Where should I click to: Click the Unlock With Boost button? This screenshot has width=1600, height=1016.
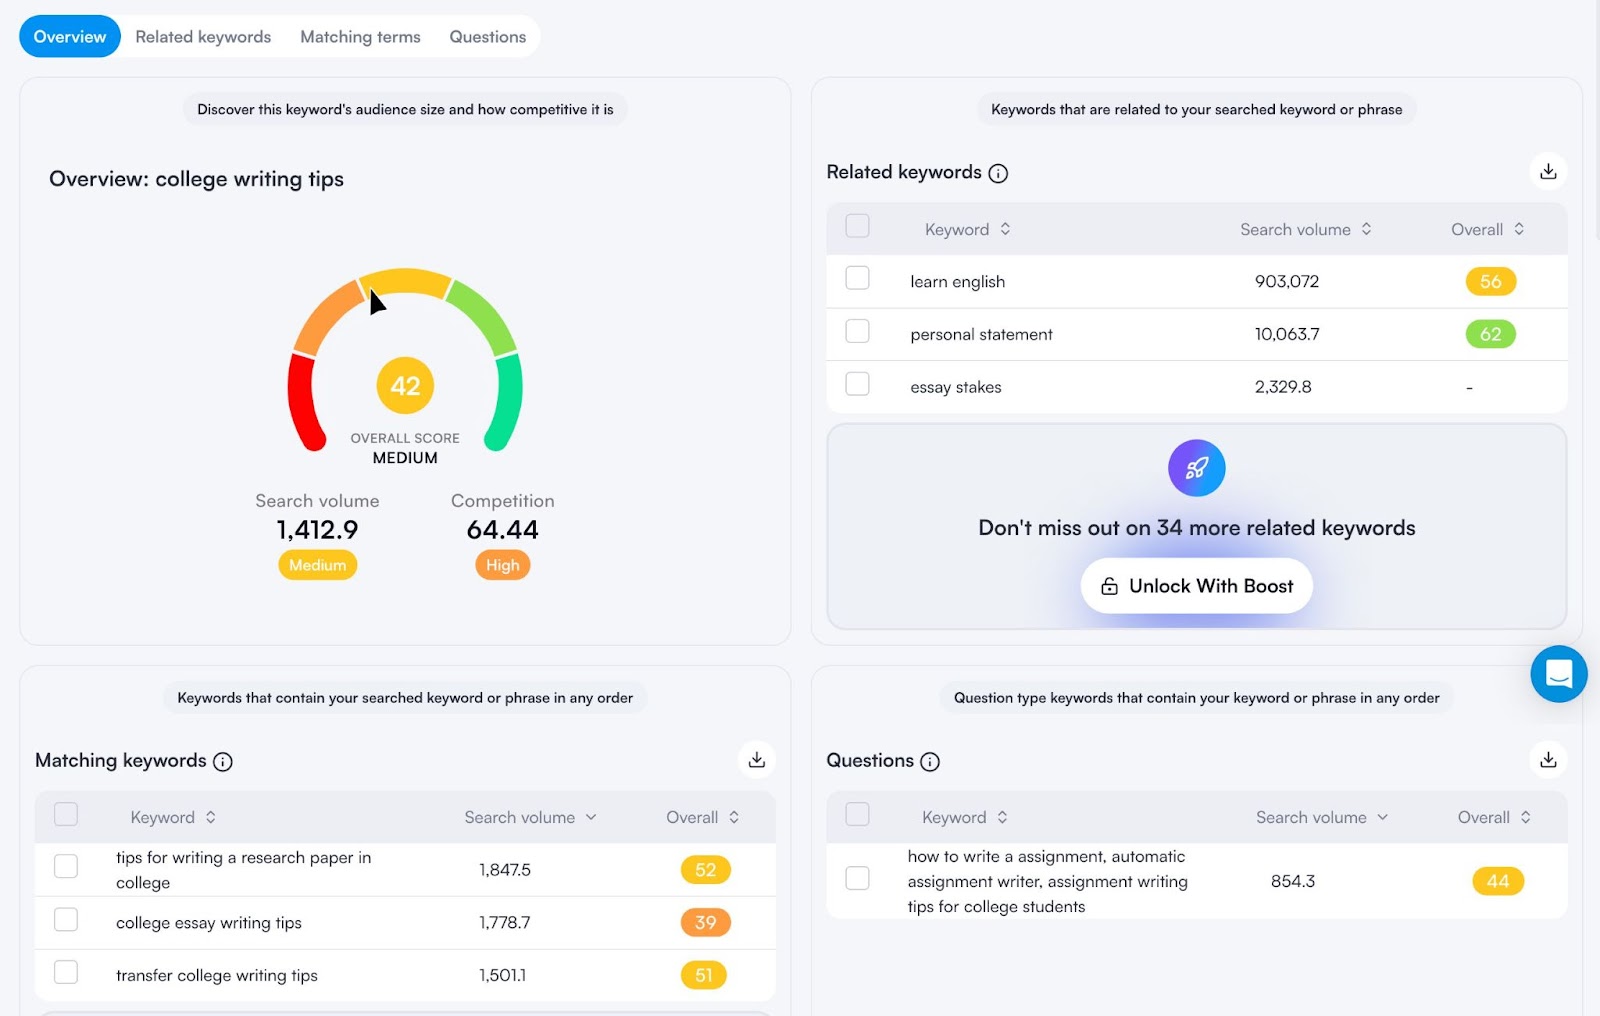pyautogui.click(x=1196, y=585)
